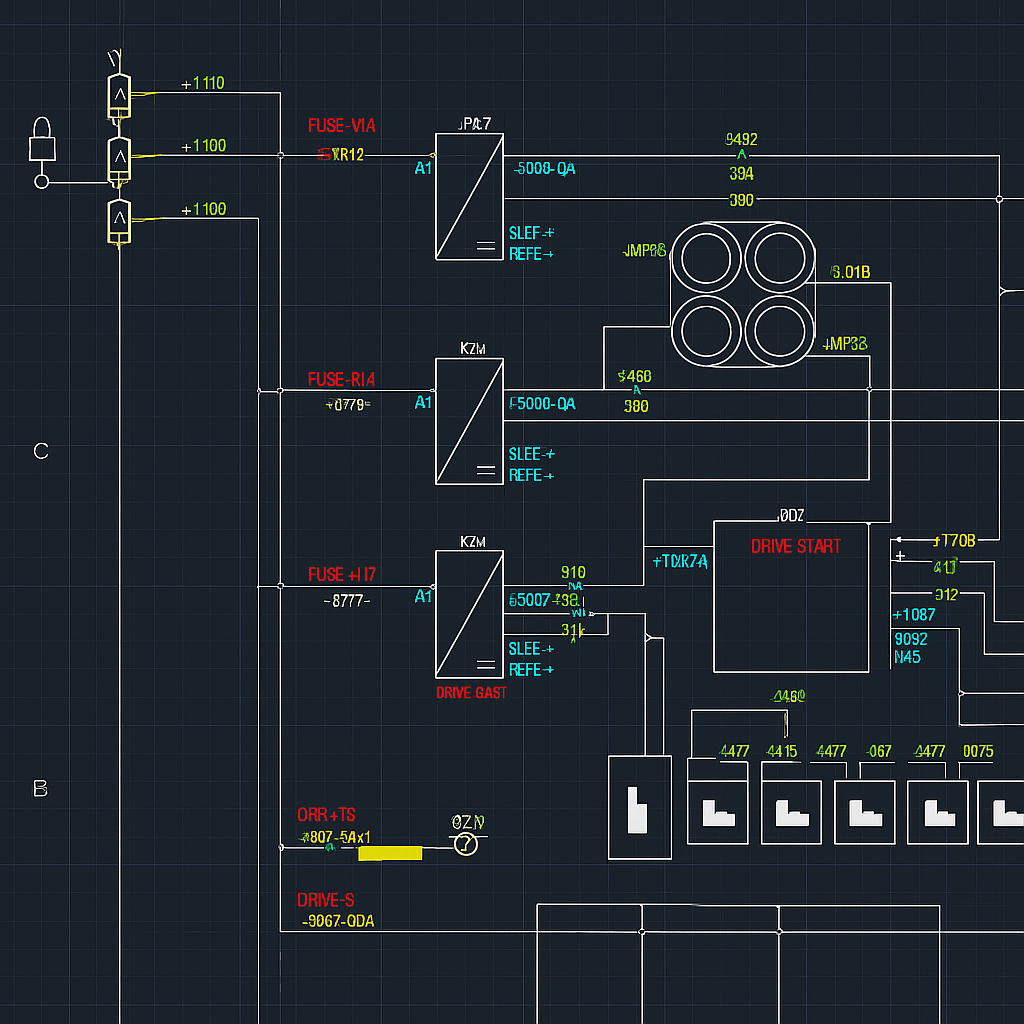1024x1024 pixels.
Task: Expand the DRIVE START block
Action: tap(790, 596)
